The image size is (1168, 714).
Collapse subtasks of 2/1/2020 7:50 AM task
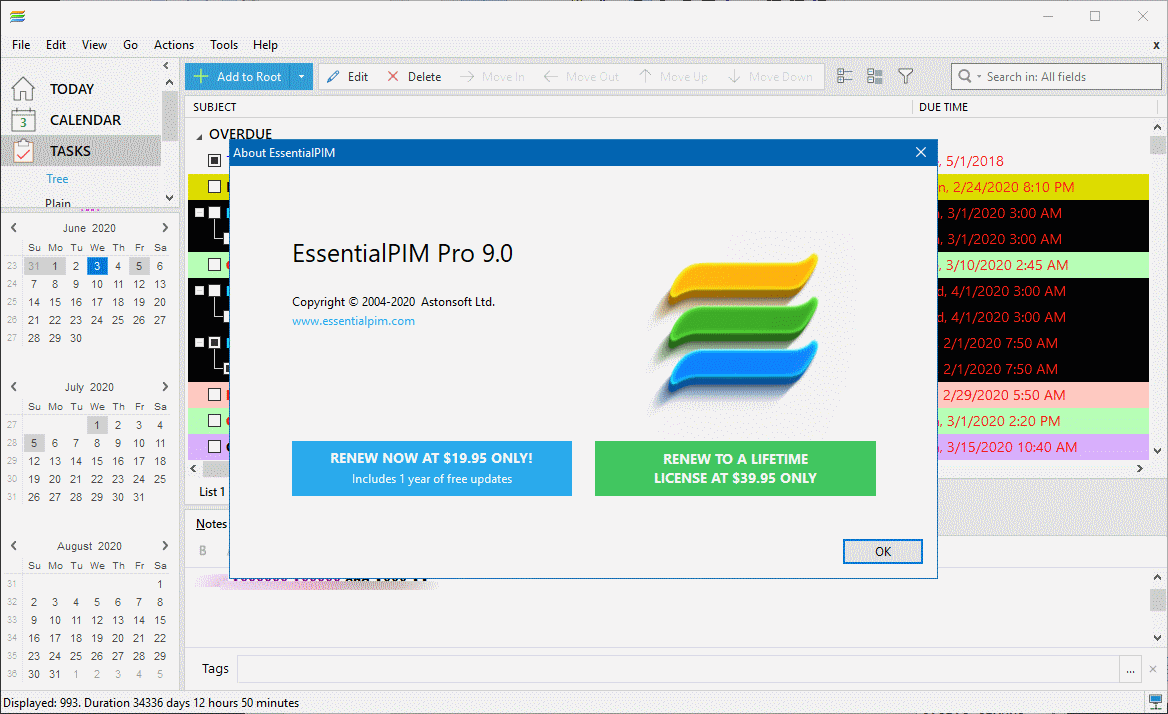[x=200, y=342]
